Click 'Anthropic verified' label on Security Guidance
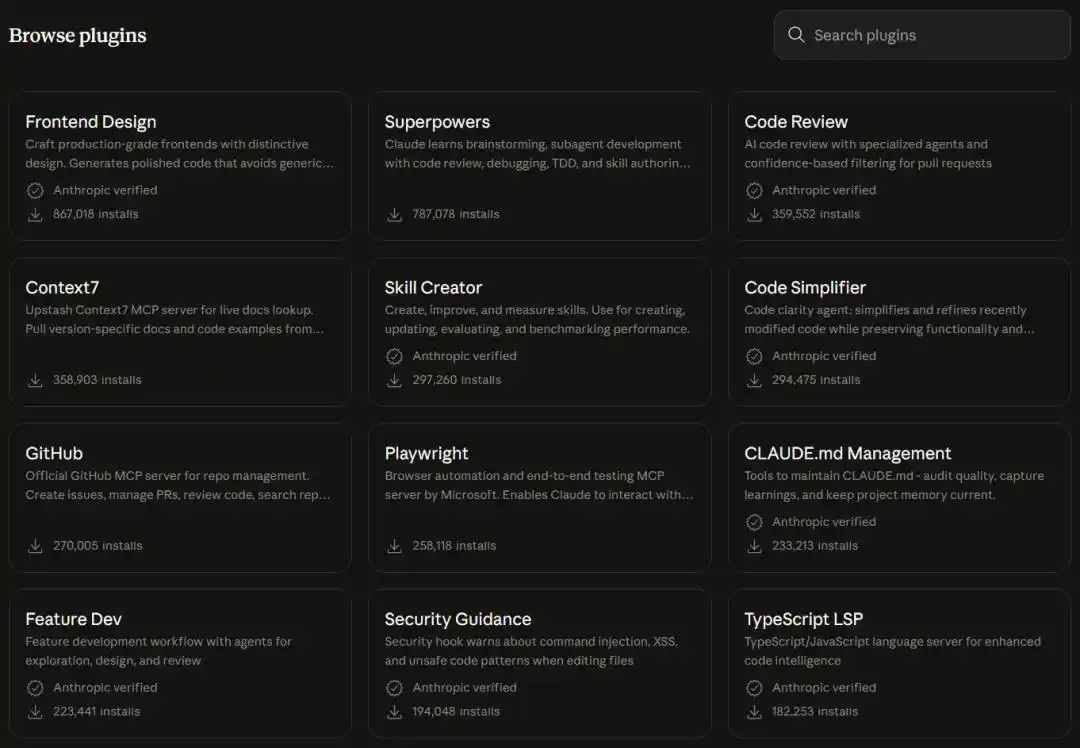Screen dimensions: 1080x748 pos(464,687)
